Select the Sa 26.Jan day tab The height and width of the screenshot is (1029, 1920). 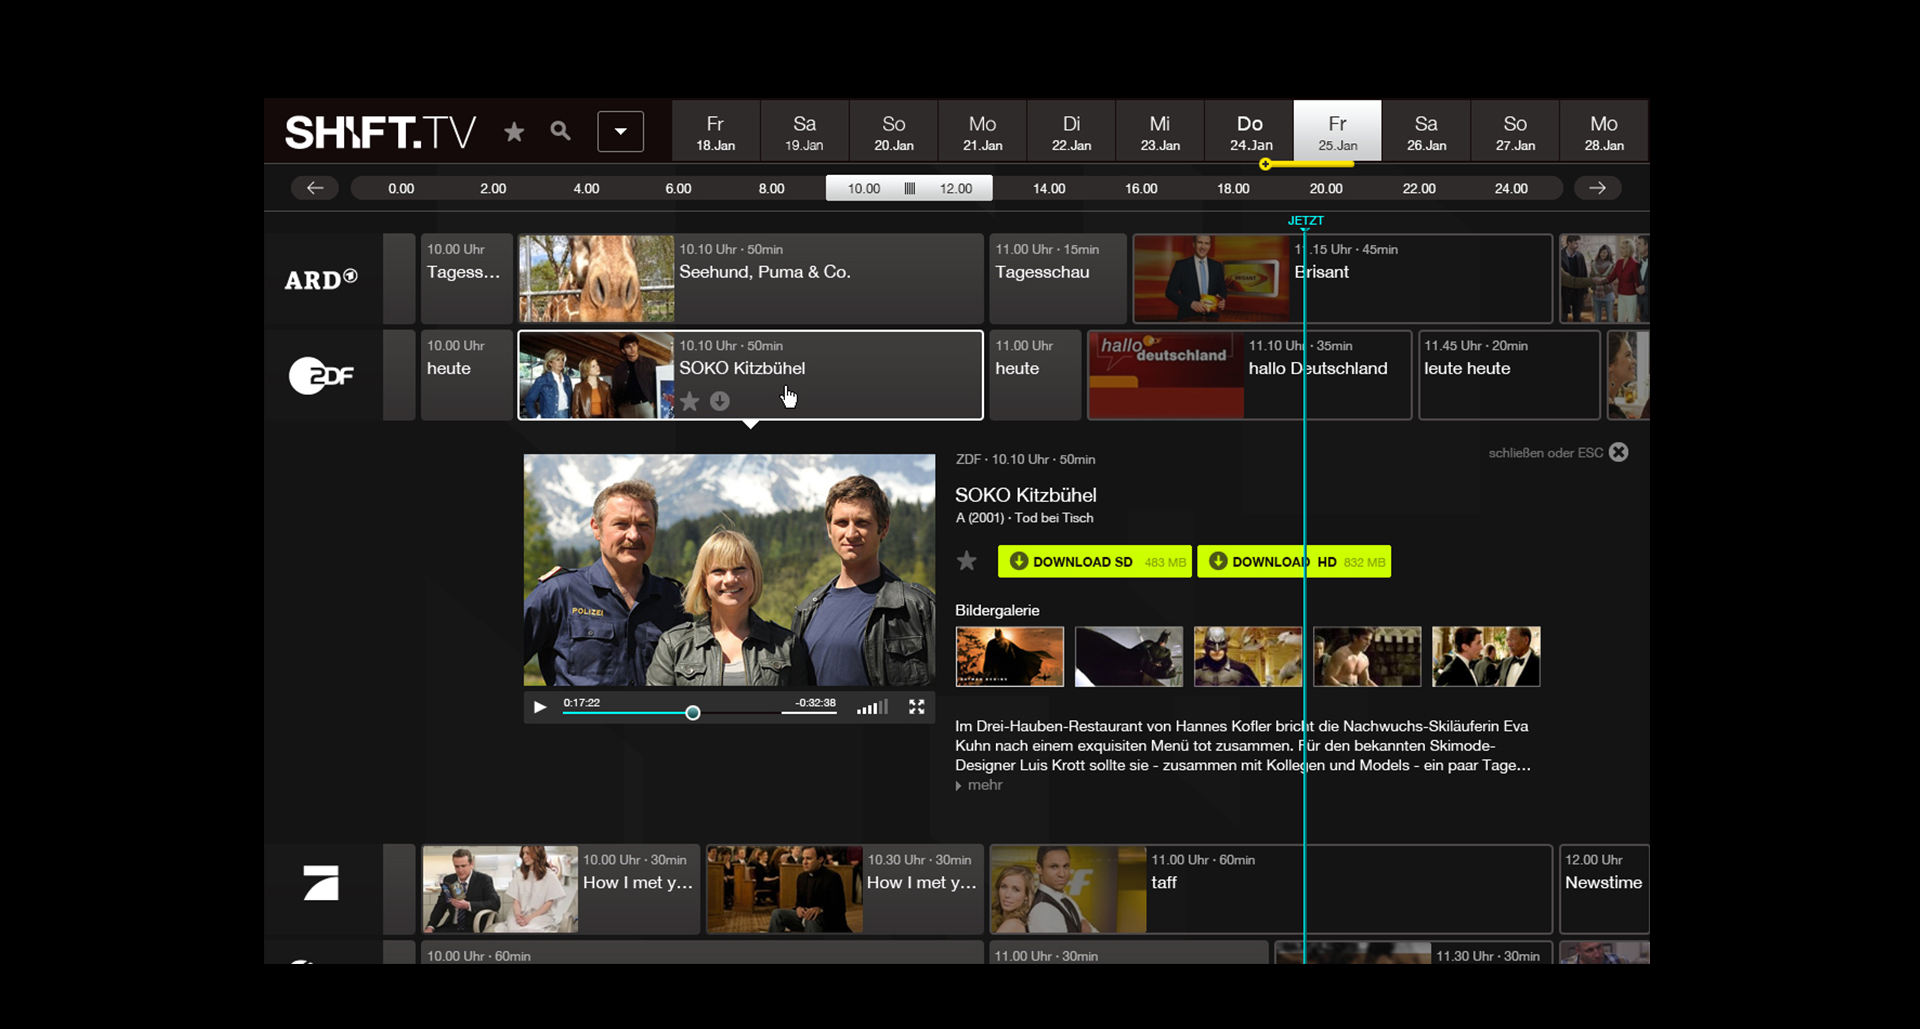coord(1426,131)
